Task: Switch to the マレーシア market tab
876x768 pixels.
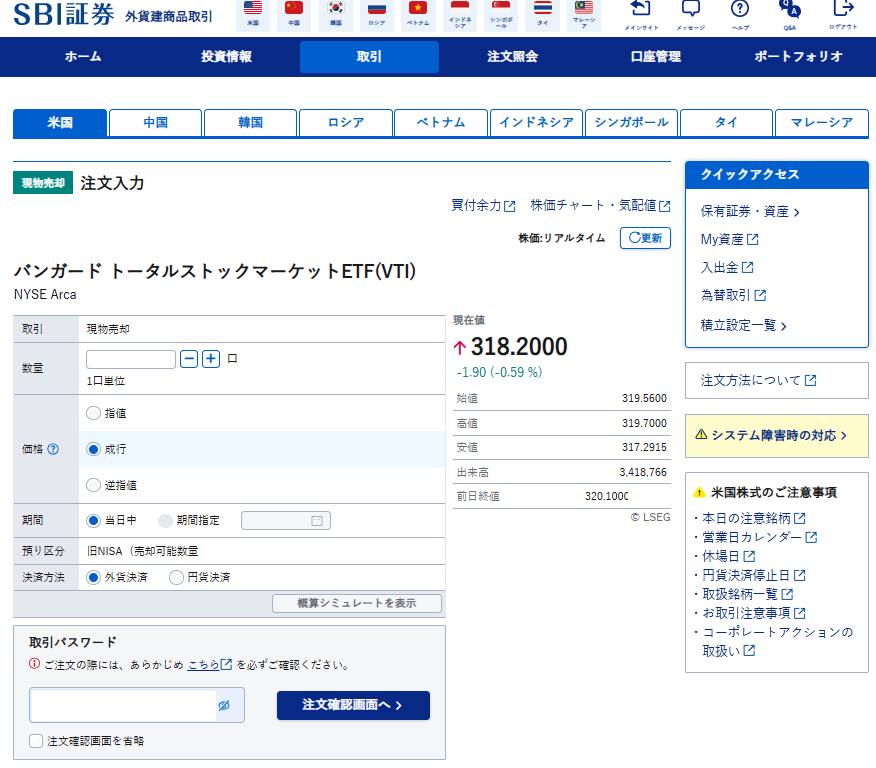Action: click(822, 123)
